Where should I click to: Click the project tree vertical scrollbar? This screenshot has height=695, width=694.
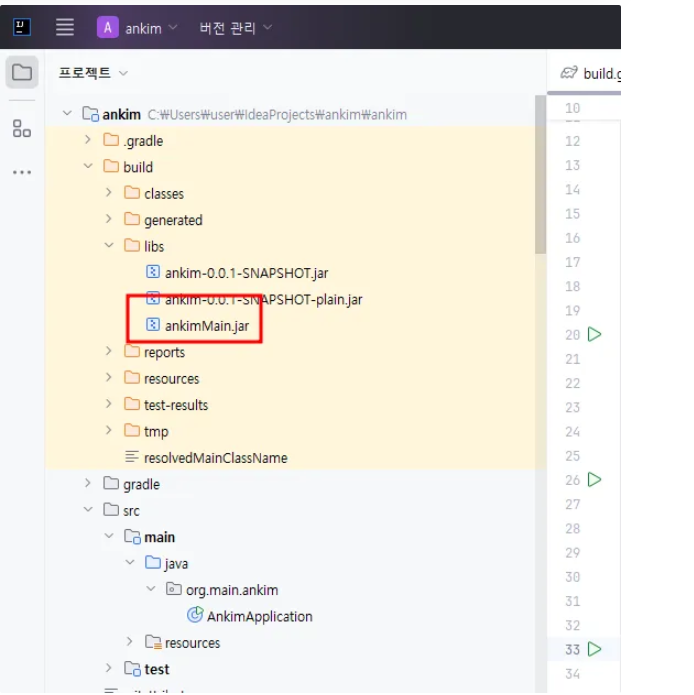pyautogui.click(x=540, y=174)
